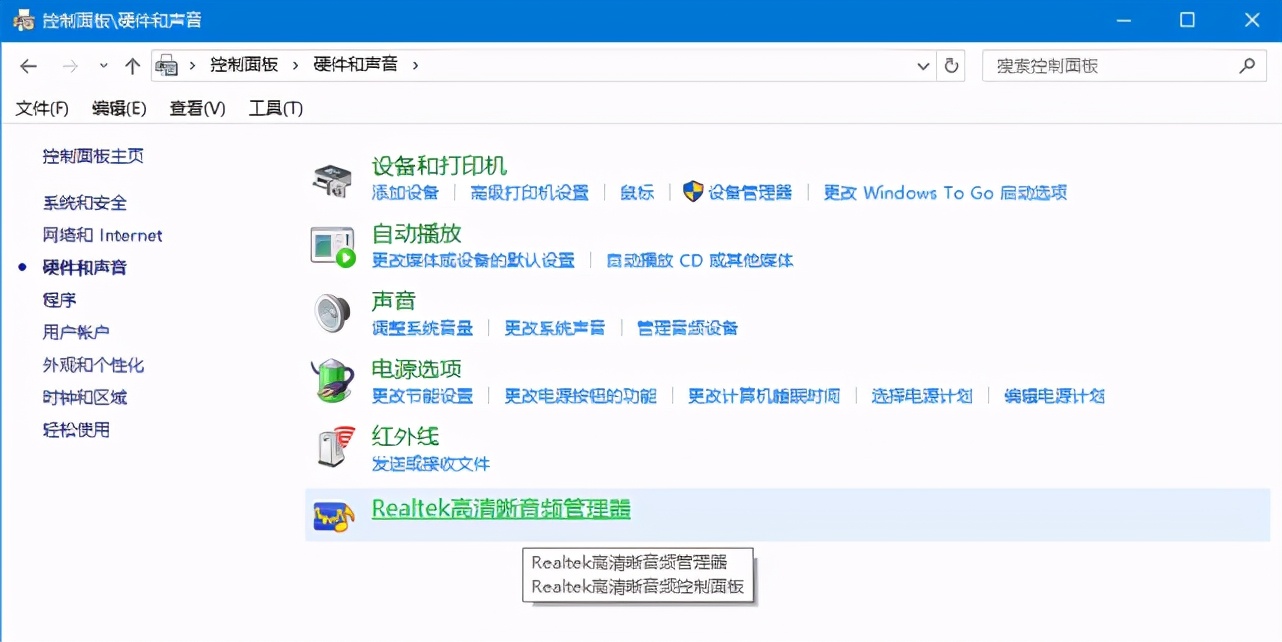Expand the chevron before 控制面板 breadcrumb
Image resolution: width=1282 pixels, height=642 pixels.
point(192,65)
